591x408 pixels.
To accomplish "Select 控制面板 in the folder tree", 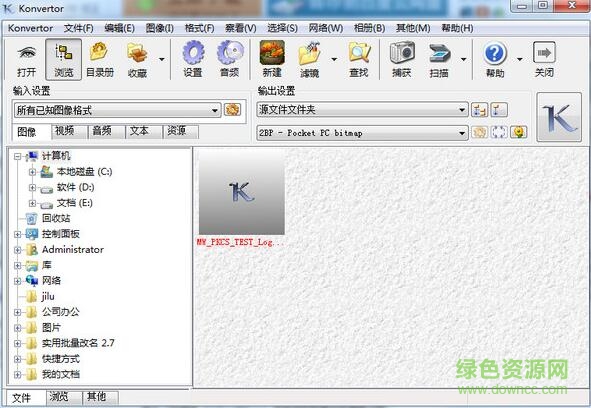I will click(x=61, y=234).
